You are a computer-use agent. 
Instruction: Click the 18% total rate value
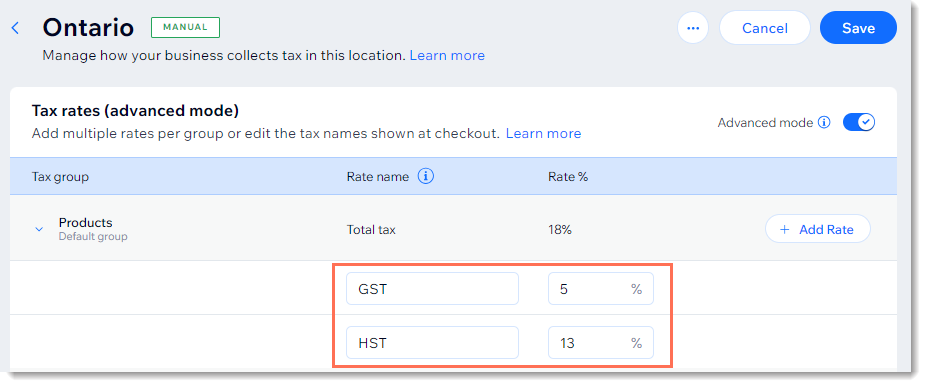click(560, 230)
